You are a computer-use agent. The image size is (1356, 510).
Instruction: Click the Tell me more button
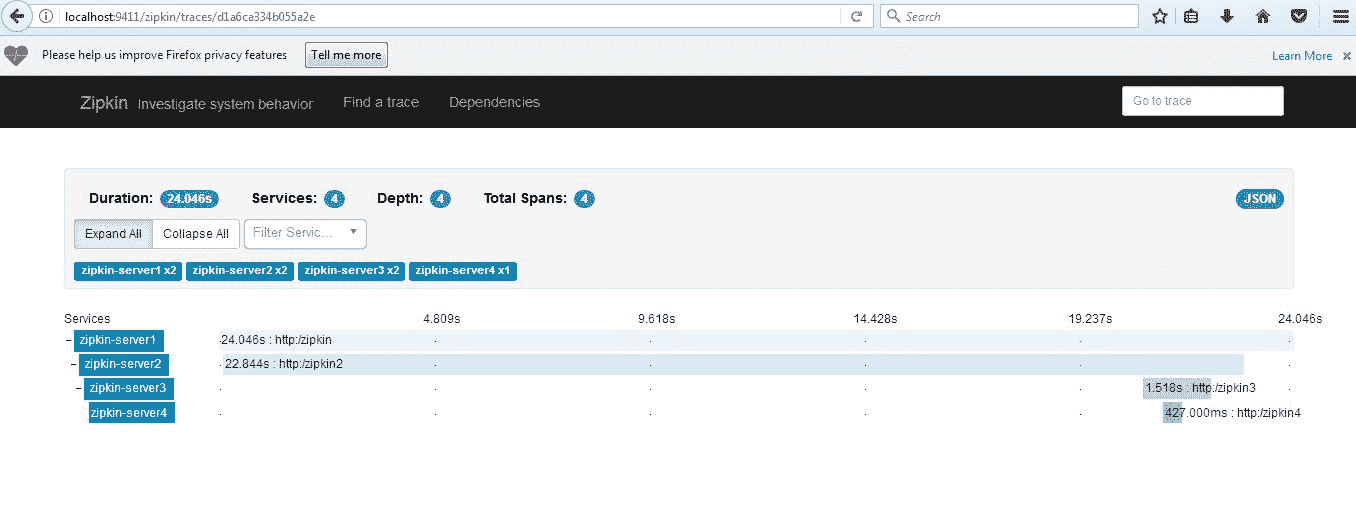click(x=346, y=55)
